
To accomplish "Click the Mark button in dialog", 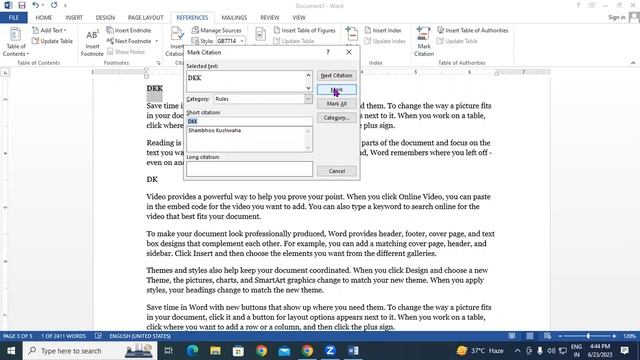I will [336, 89].
